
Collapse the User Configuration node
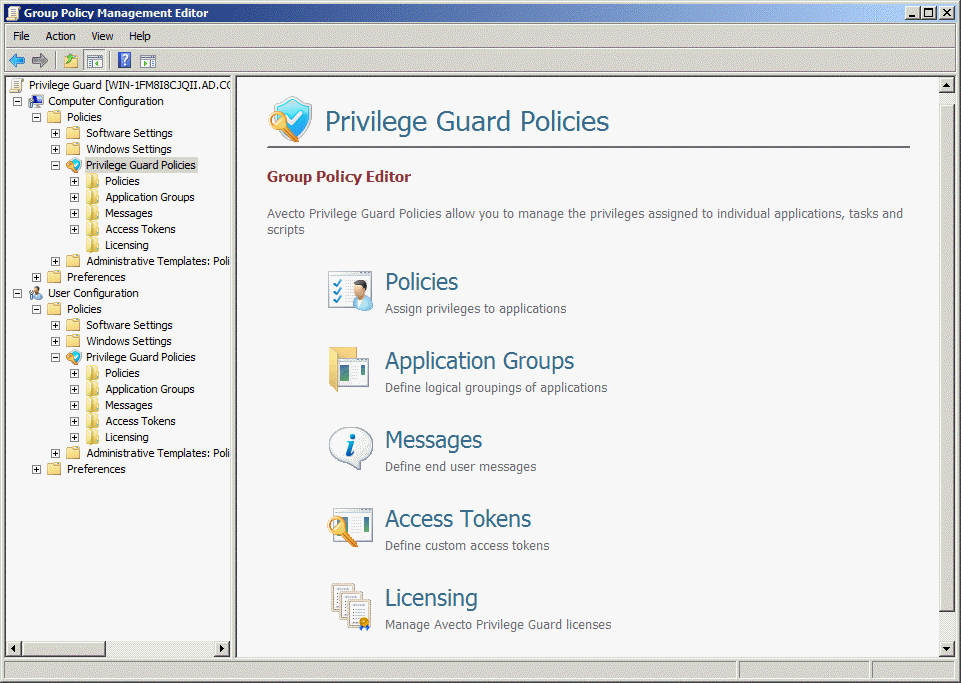coord(18,293)
